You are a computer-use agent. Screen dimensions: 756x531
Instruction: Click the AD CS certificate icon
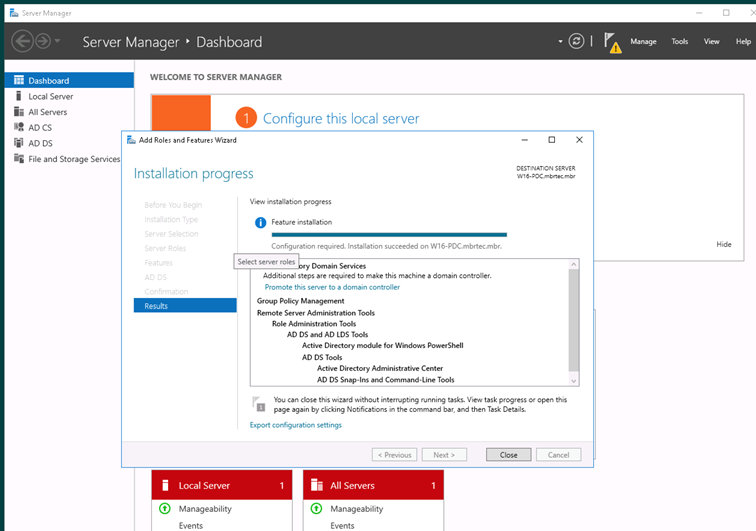pyautogui.click(x=19, y=127)
